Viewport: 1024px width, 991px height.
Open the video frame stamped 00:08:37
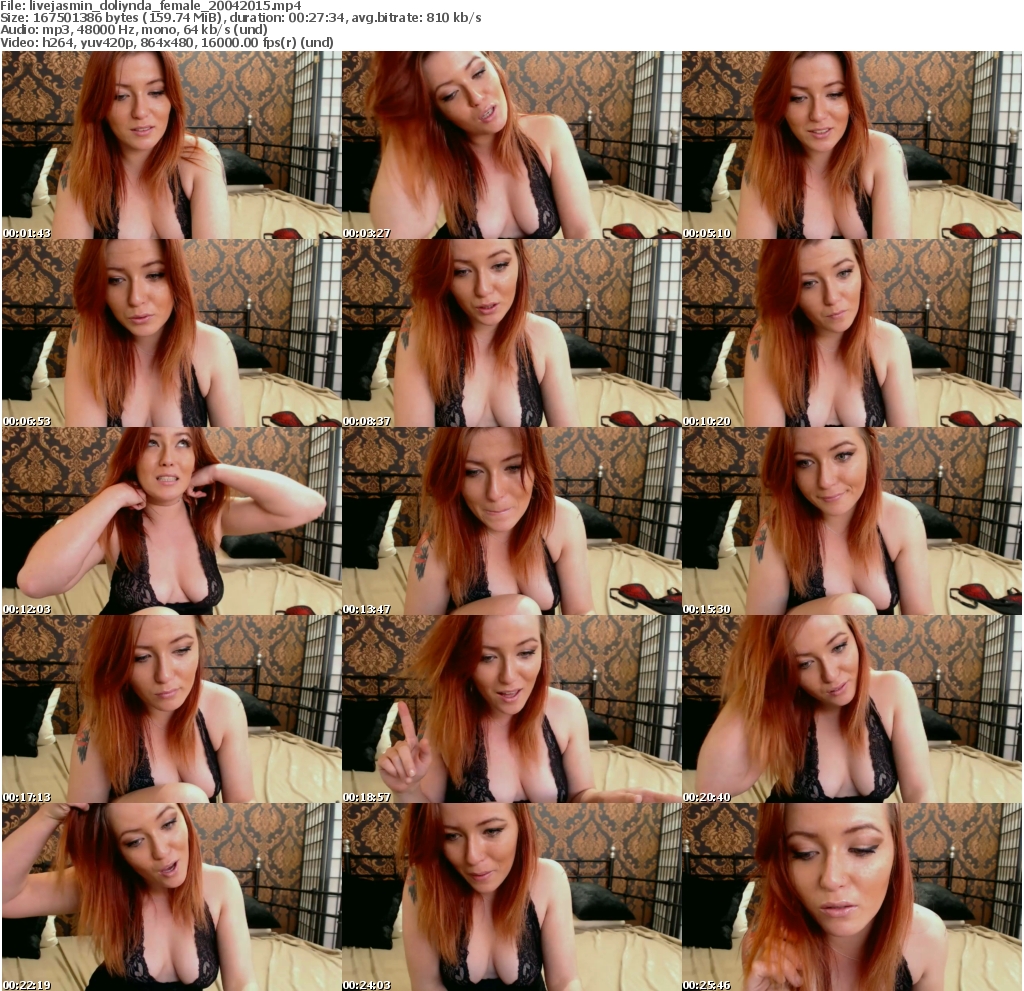coord(511,333)
